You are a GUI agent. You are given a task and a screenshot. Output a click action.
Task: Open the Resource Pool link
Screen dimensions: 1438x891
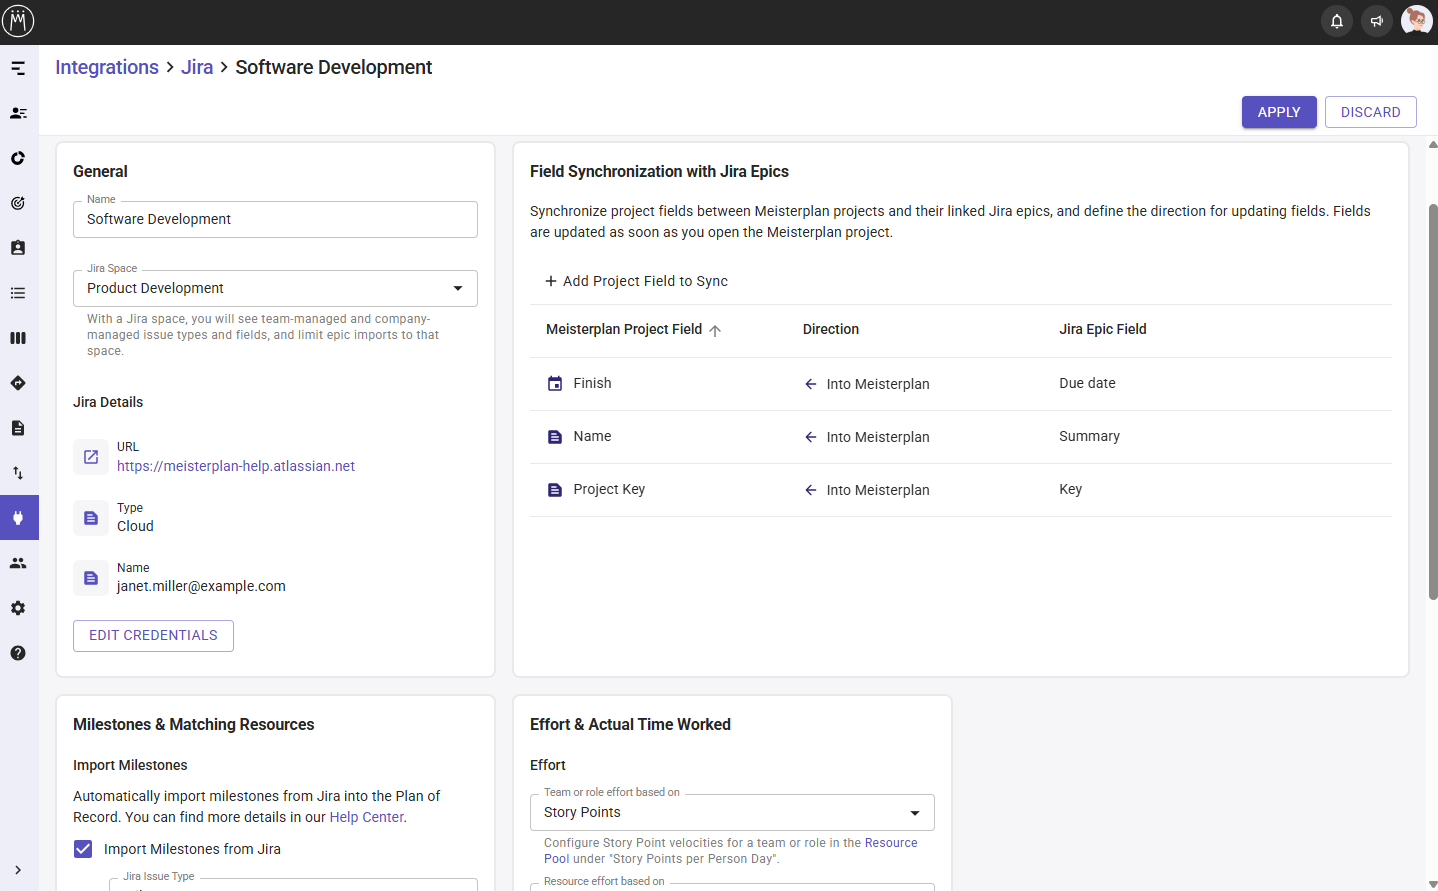(731, 851)
